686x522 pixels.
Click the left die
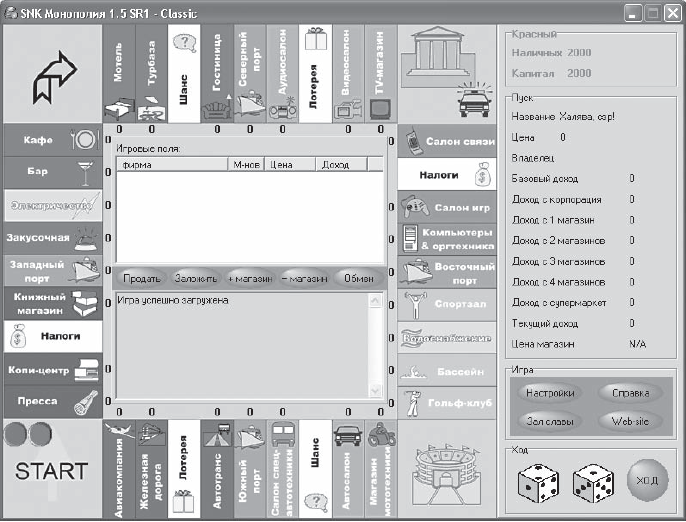click(x=538, y=483)
